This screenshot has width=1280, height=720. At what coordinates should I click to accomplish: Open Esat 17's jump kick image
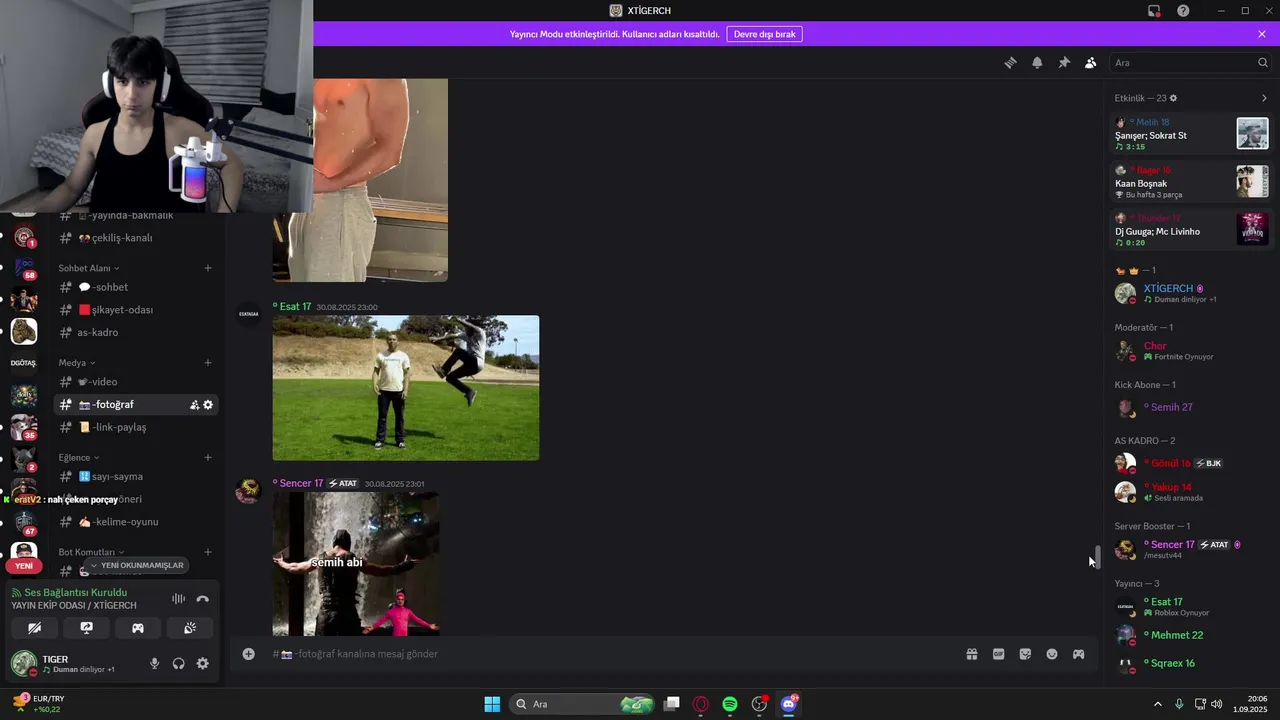pyautogui.click(x=406, y=388)
